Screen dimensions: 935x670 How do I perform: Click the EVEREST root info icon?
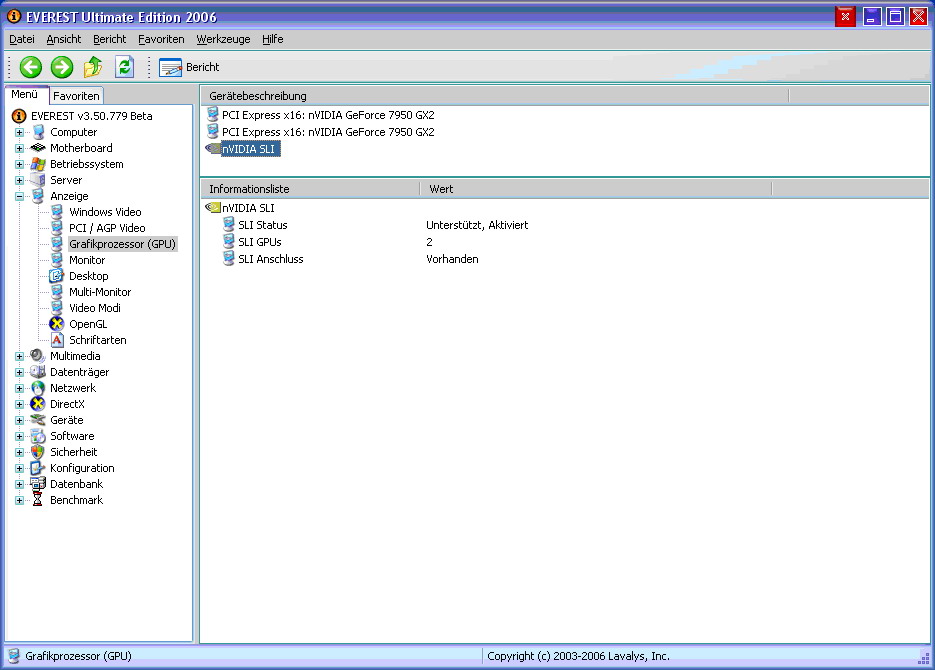[19, 116]
